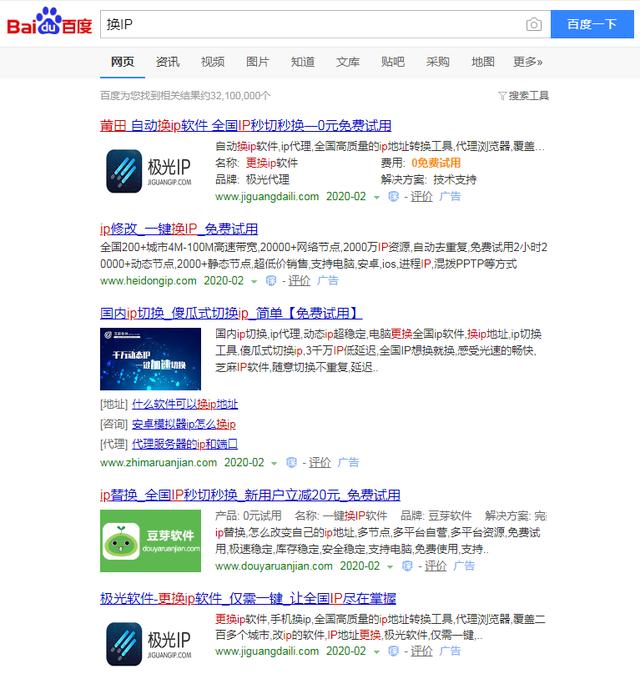Expand dropdown arrow after first jiguangdaili.com date
The image size is (640, 689).
pyautogui.click(x=376, y=197)
